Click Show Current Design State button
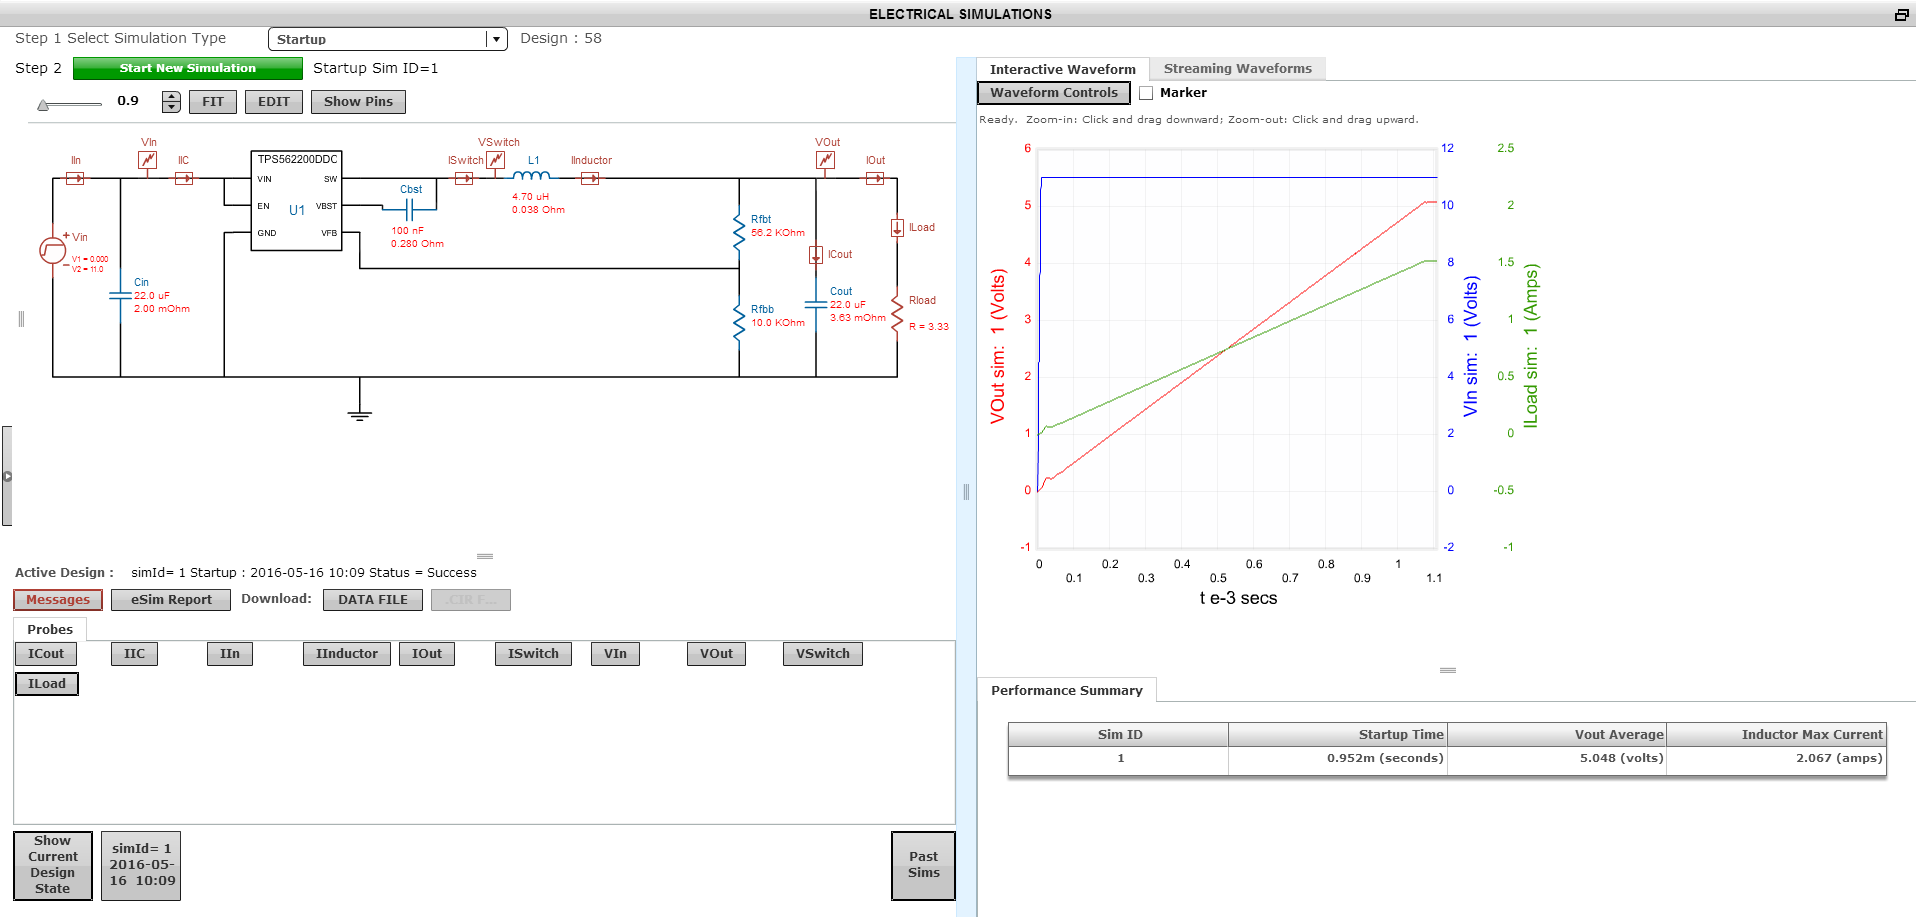The height and width of the screenshot is (917, 1916). point(53,865)
